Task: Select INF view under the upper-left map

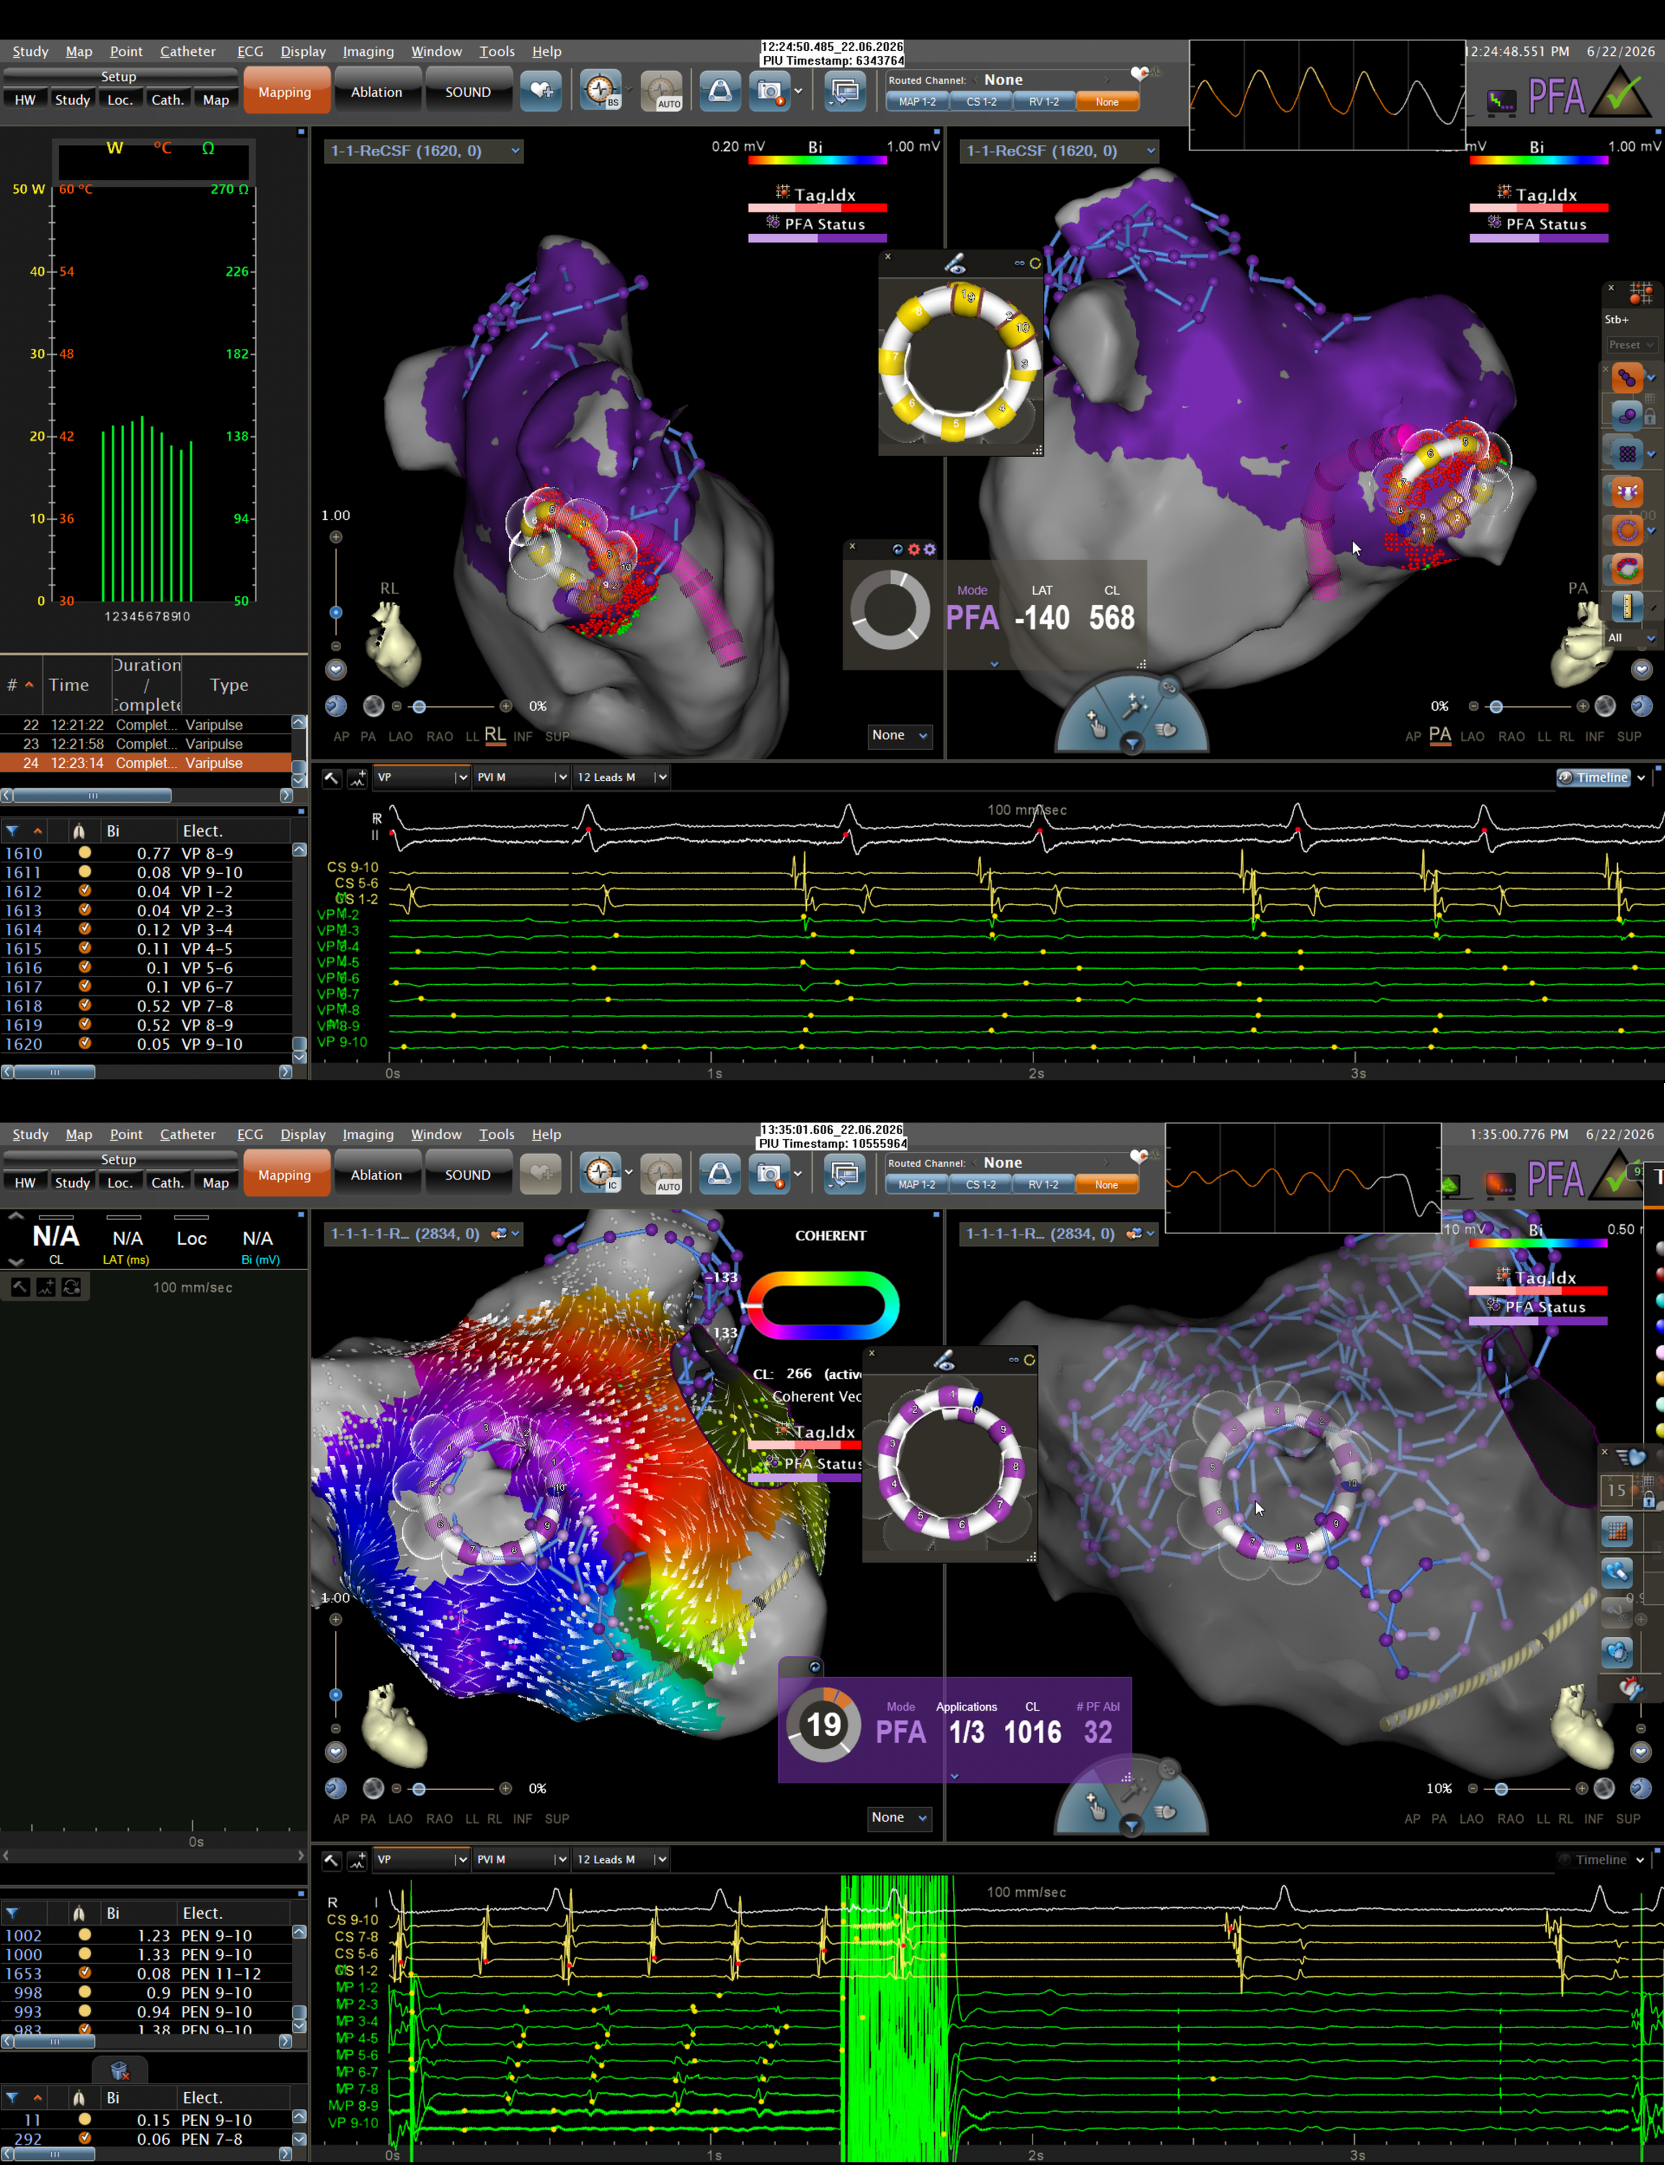Action: tap(522, 736)
